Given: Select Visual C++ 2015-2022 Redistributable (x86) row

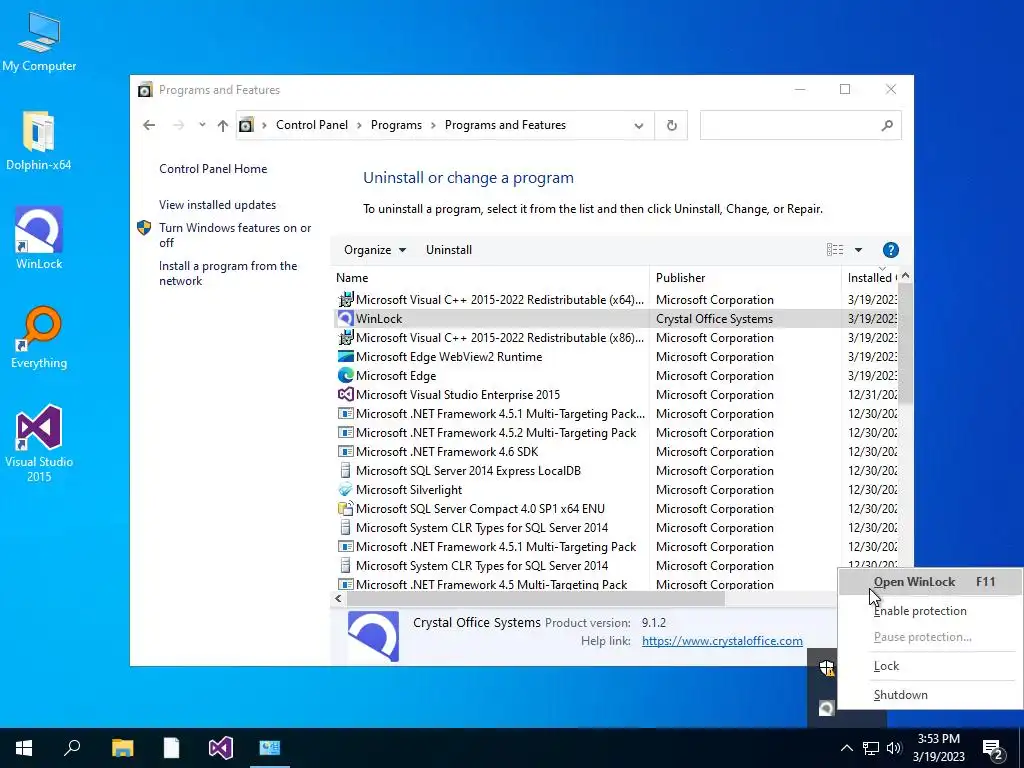Looking at the screenshot, I should click(x=616, y=338).
